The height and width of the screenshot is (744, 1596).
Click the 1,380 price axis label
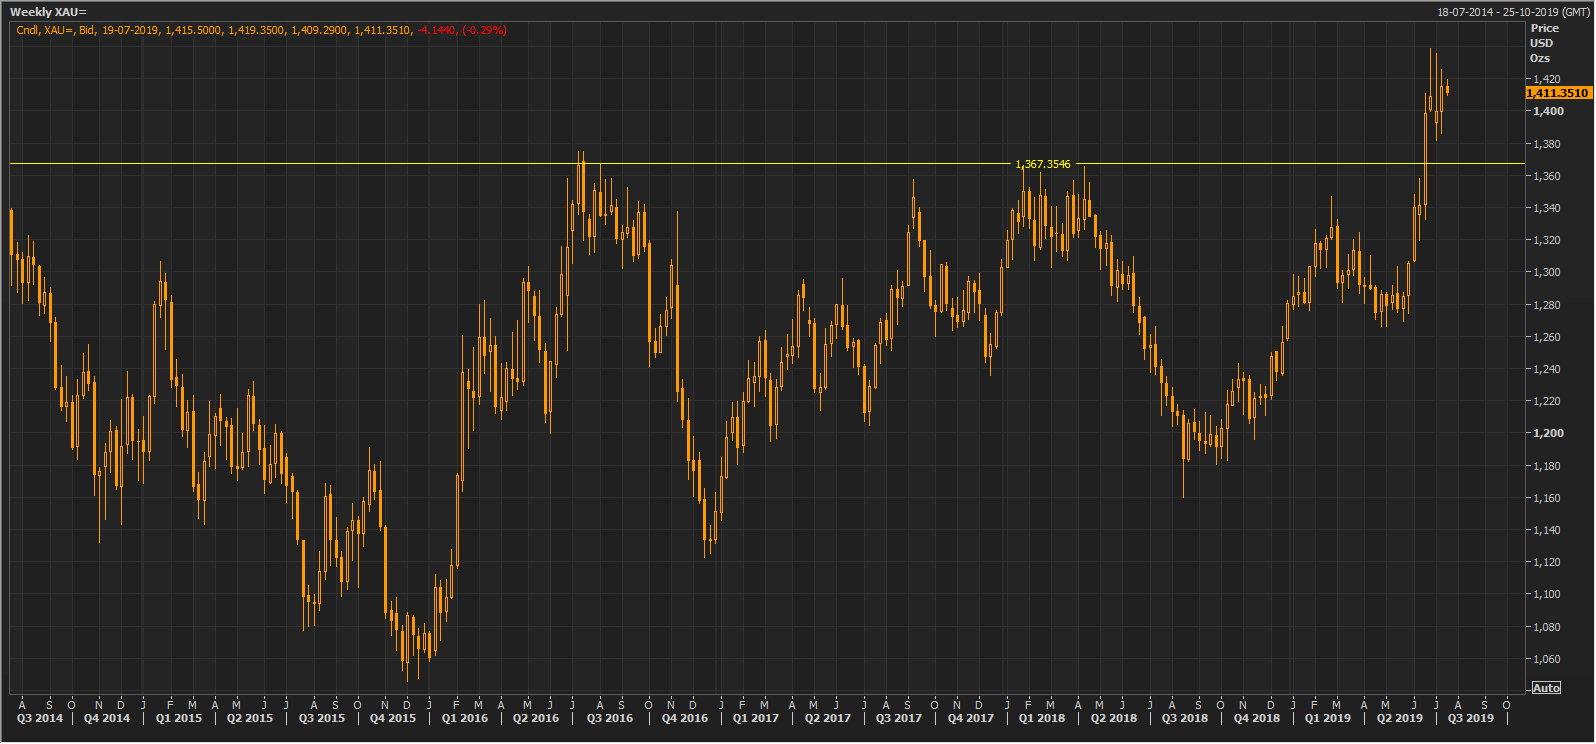pos(1547,144)
